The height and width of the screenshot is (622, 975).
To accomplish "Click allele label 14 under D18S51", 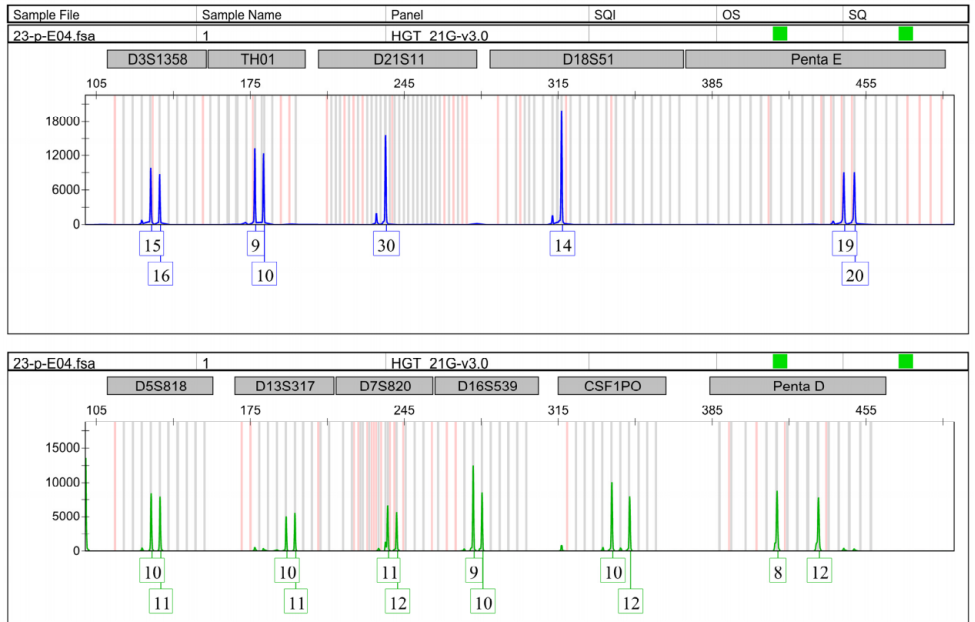I will 563,245.
